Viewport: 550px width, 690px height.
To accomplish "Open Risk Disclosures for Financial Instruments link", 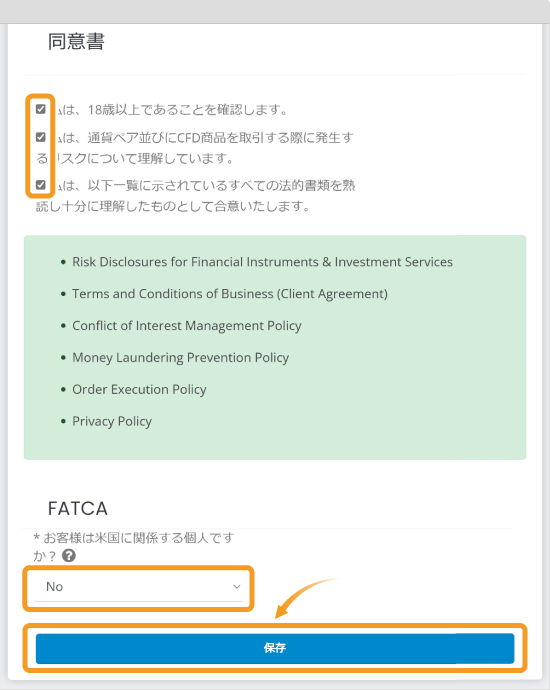I will (262, 262).
